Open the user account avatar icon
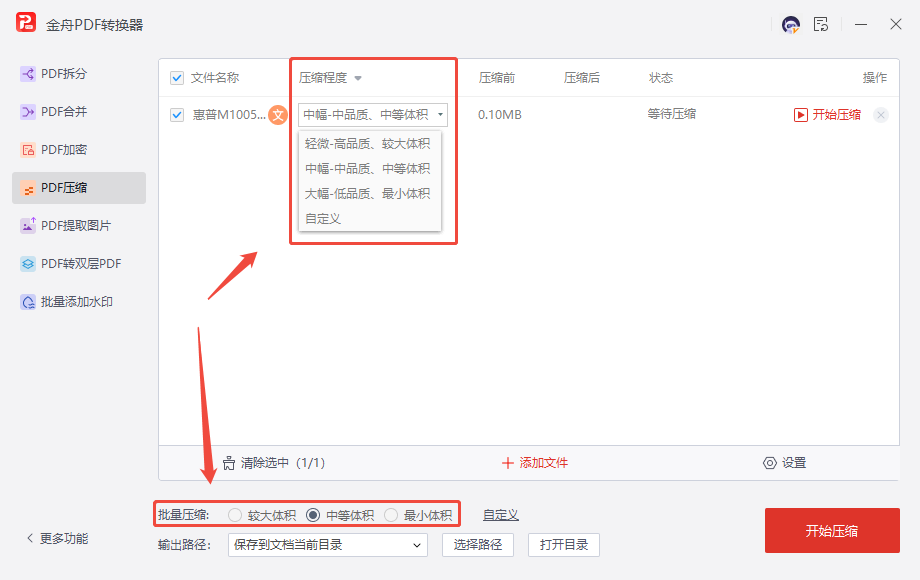920x580 pixels. (x=791, y=24)
